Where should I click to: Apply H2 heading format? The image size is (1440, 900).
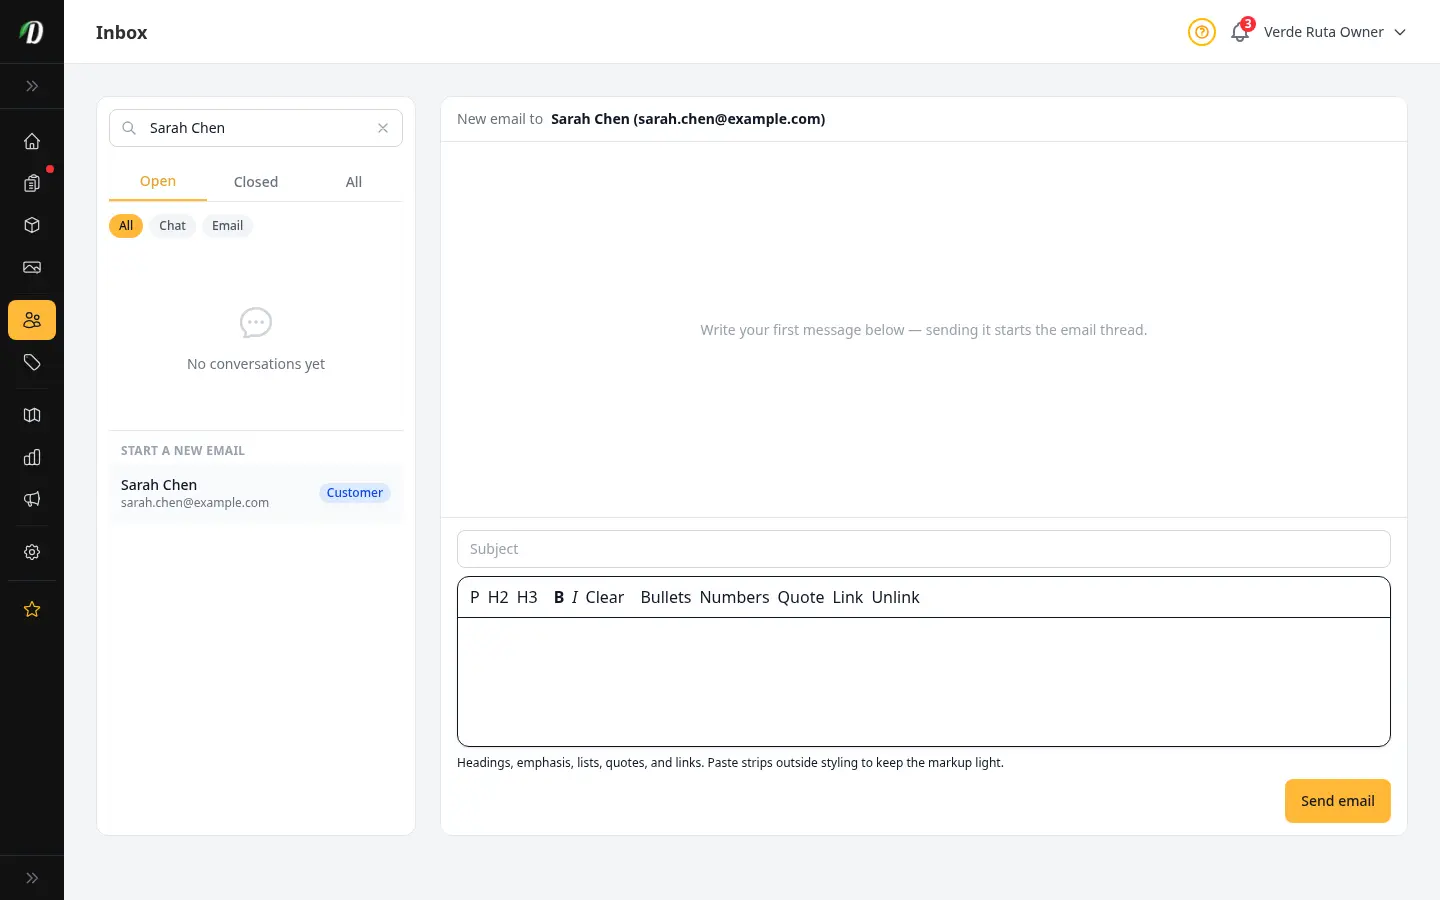pos(498,597)
